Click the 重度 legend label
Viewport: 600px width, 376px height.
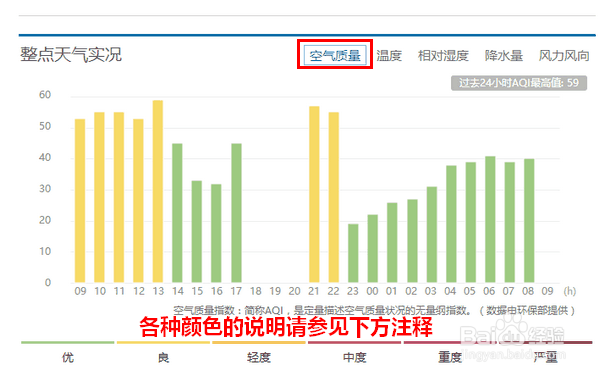coord(450,358)
